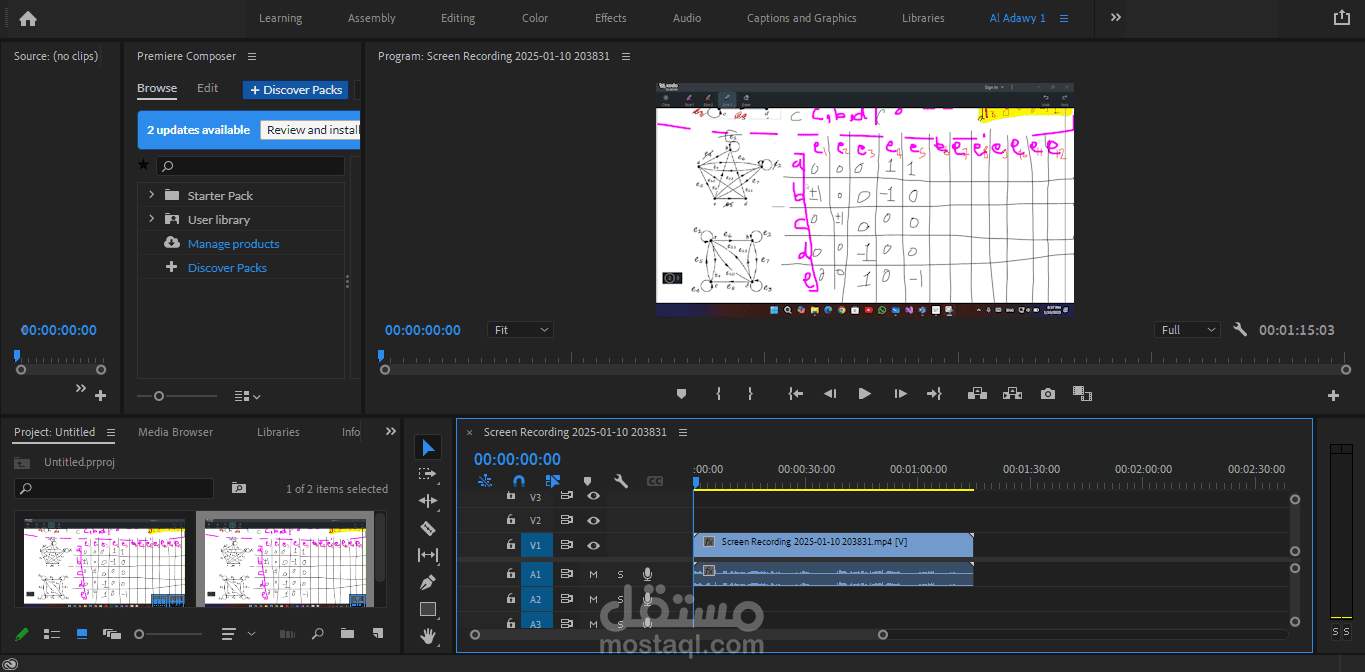Click the Comparison View button

pos(1082,394)
